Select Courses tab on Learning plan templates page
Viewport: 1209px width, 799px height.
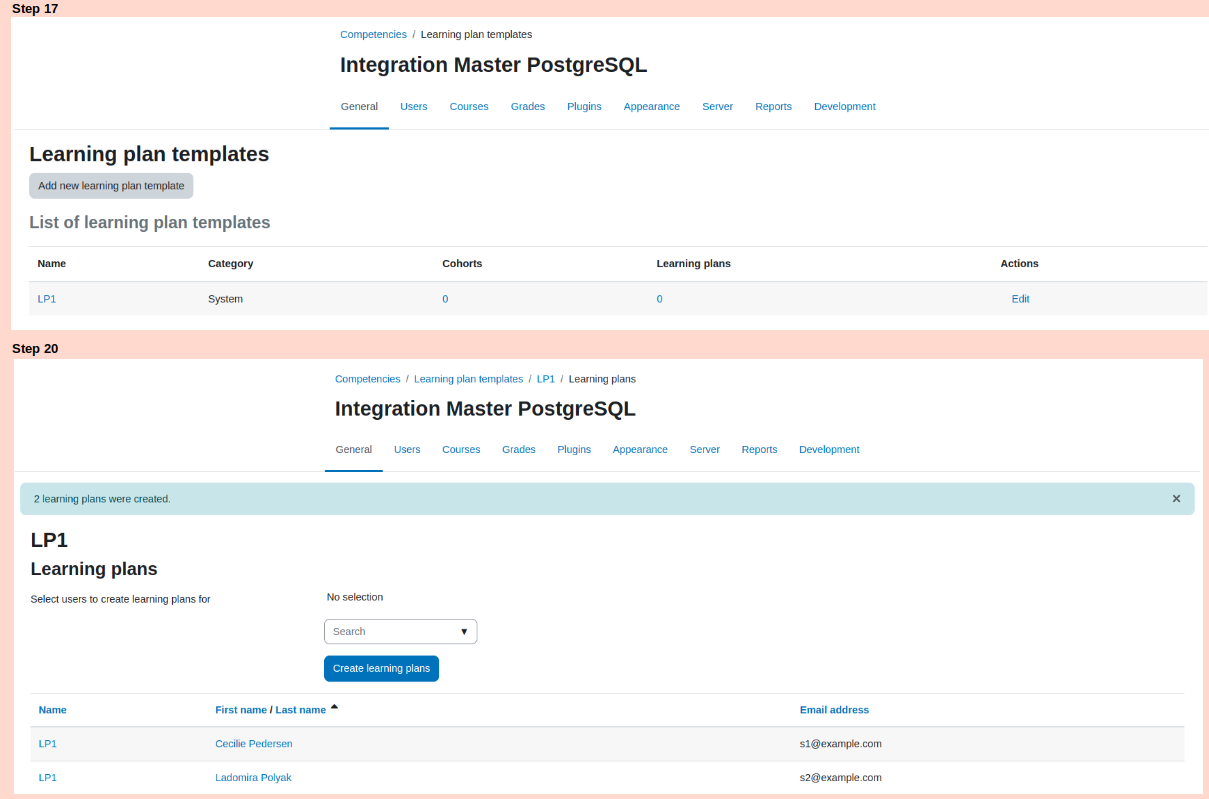469,107
